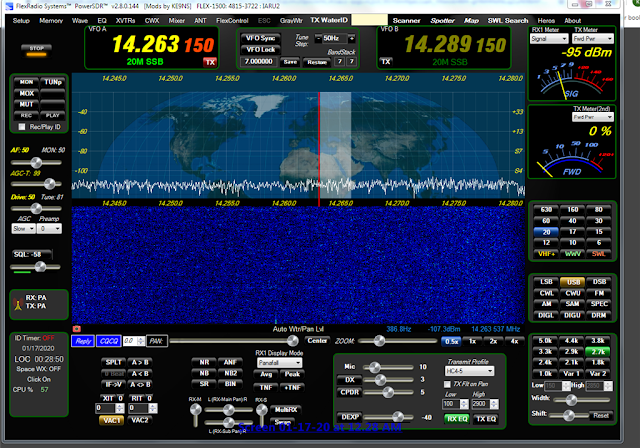Toggle the SPLT split button
Viewport: 640px width, 448px height.
point(113,362)
